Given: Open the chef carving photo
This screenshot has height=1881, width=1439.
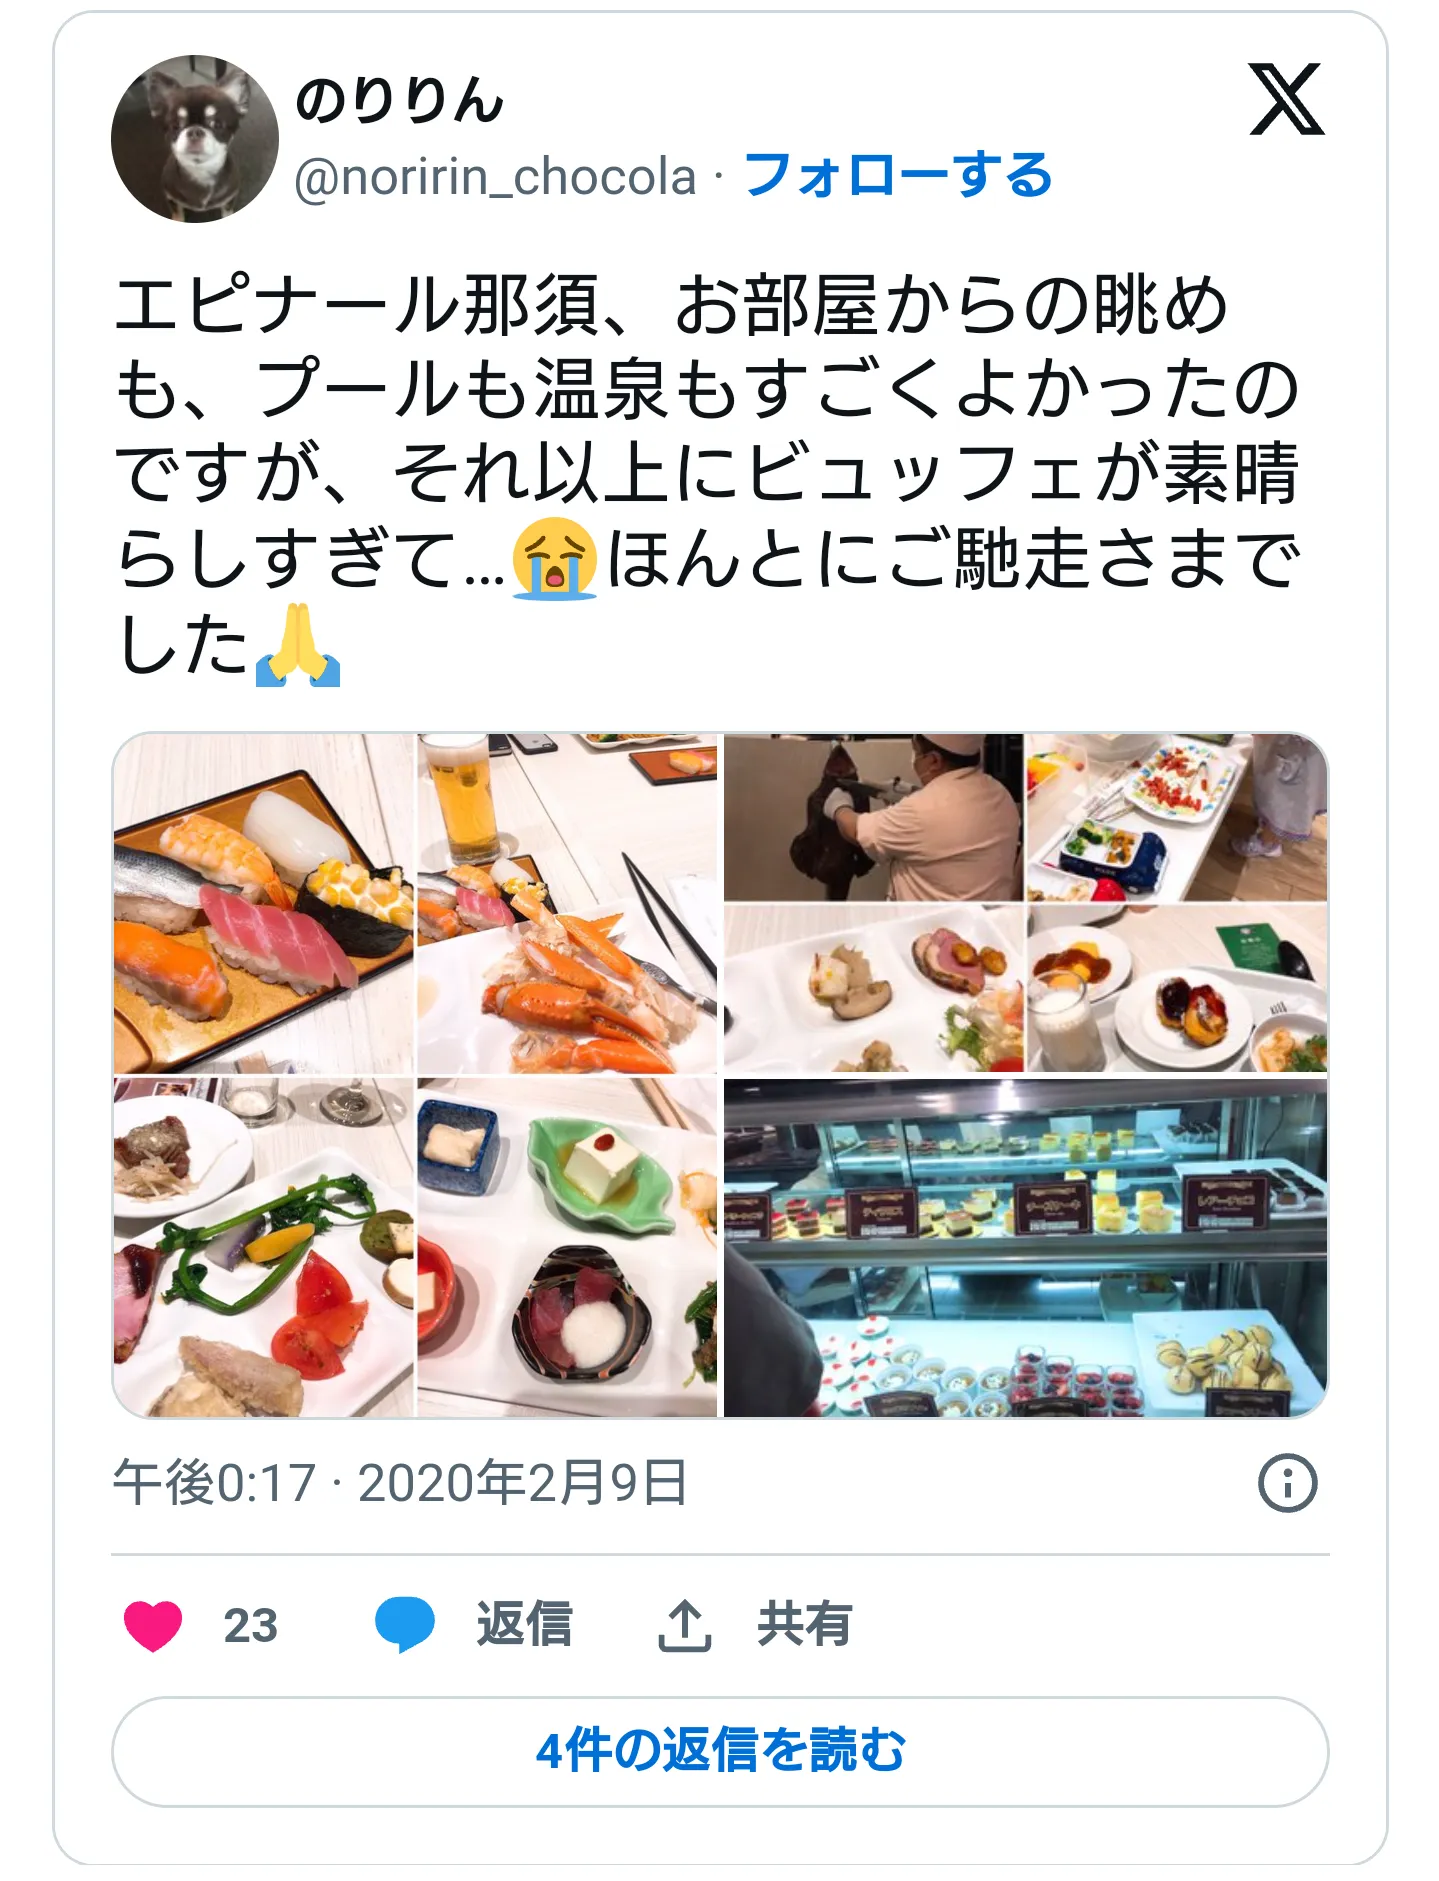Looking at the screenshot, I should [873, 818].
